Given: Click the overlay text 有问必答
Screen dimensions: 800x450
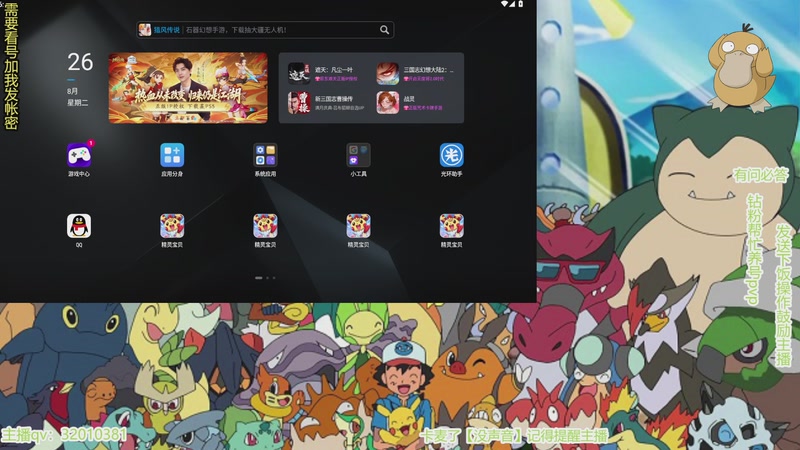Looking at the screenshot, I should pos(761,176).
